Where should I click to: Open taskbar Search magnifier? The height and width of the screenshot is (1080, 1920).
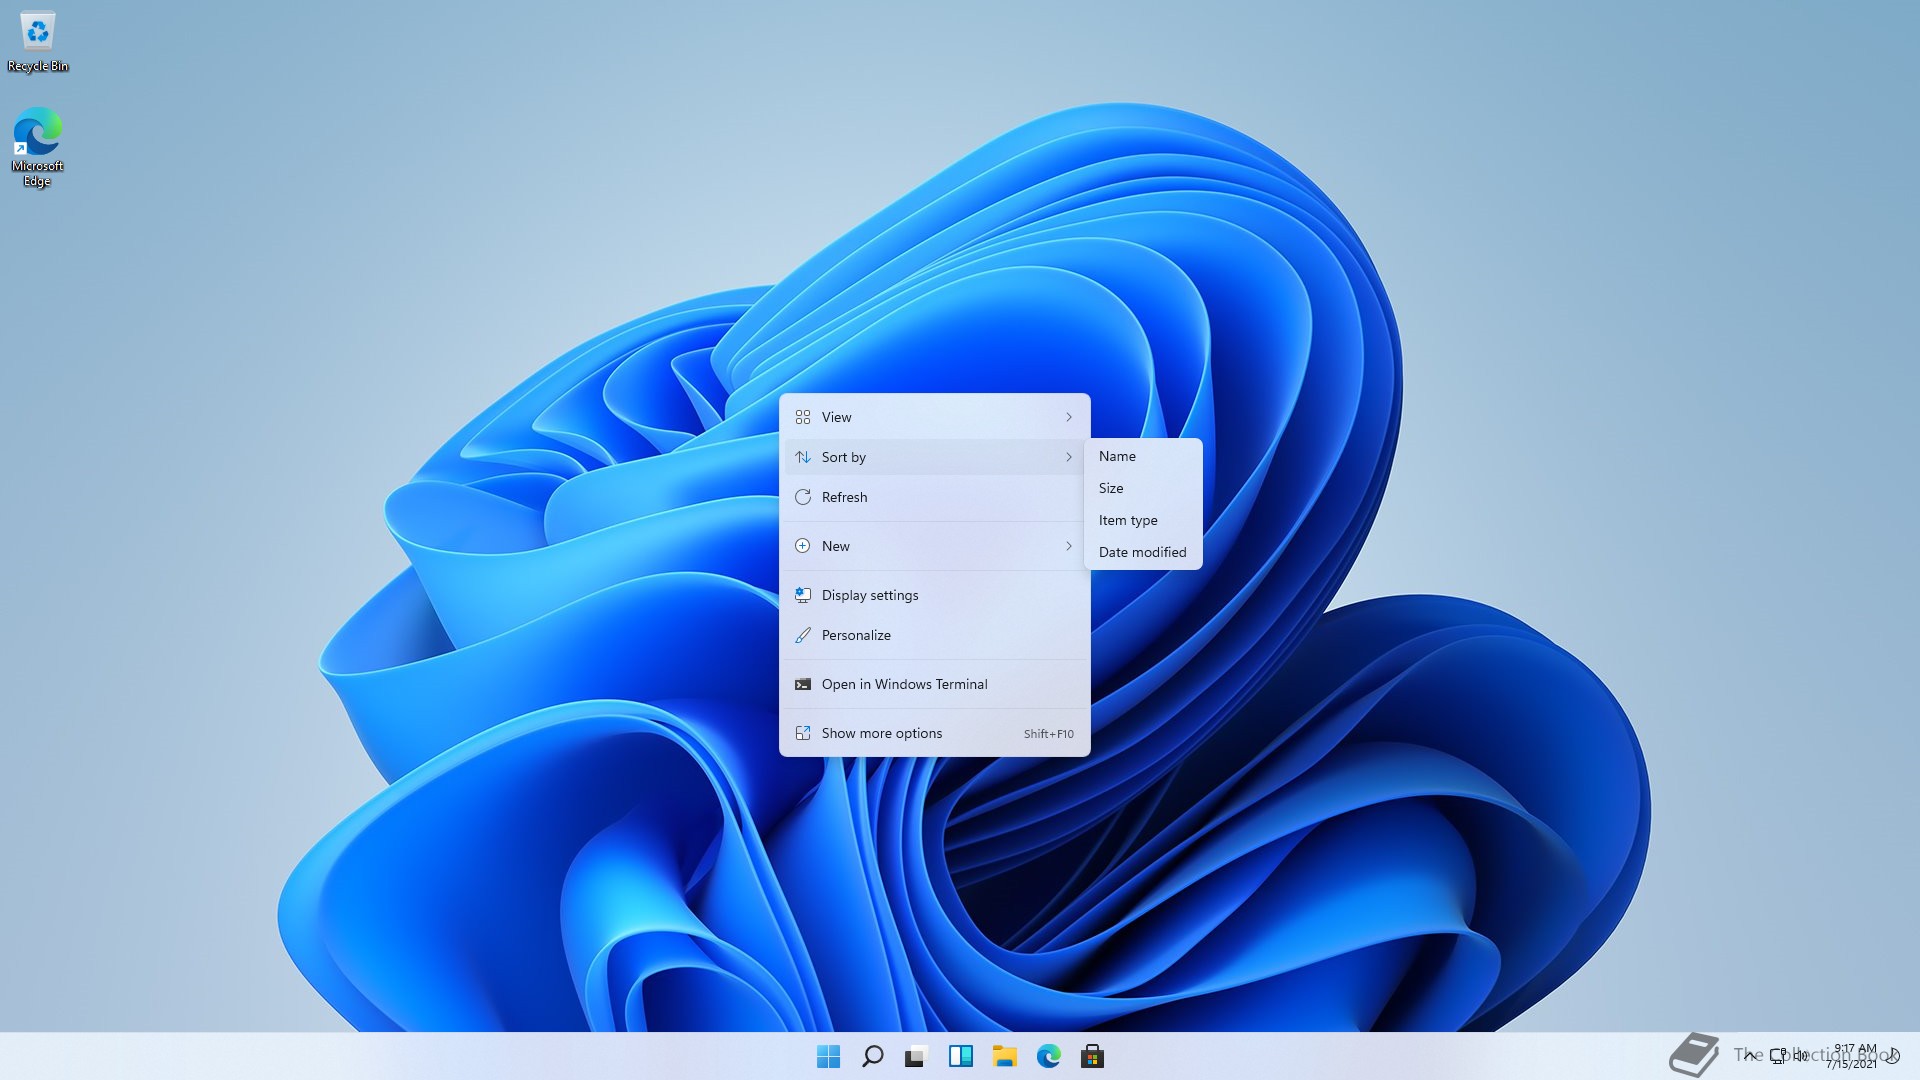(x=872, y=1056)
